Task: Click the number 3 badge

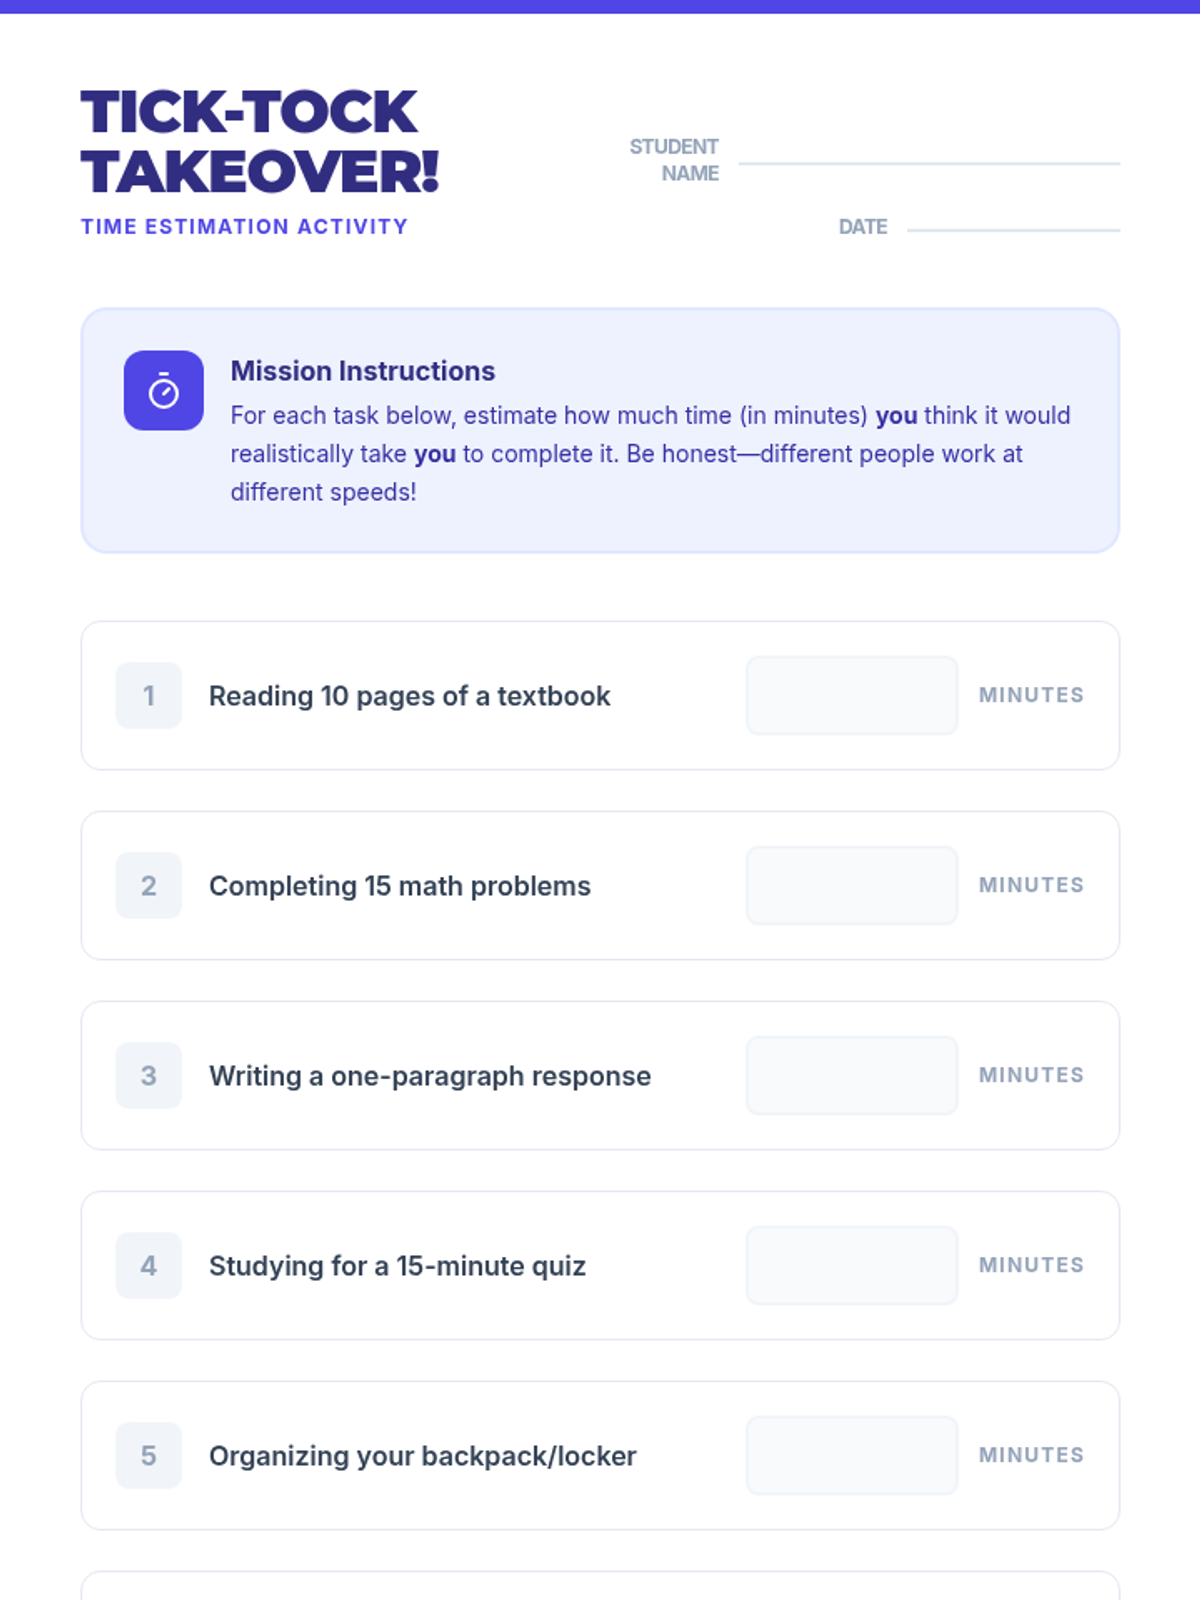Action: [149, 1075]
